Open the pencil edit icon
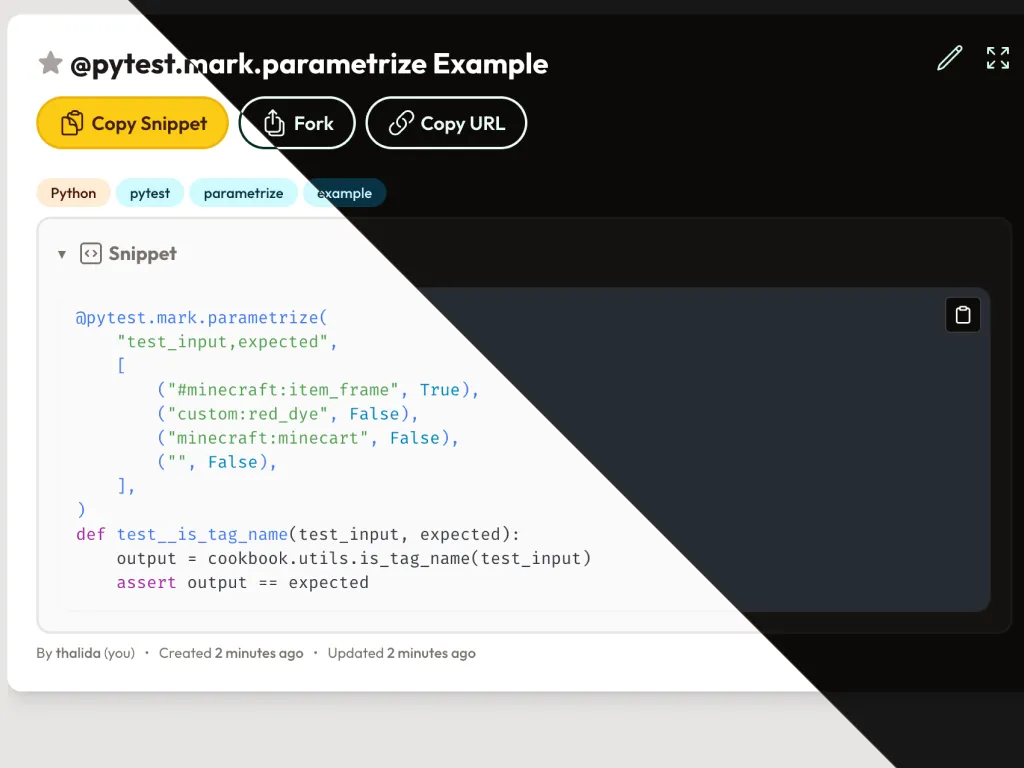The width and height of the screenshot is (1024, 768). (x=950, y=57)
